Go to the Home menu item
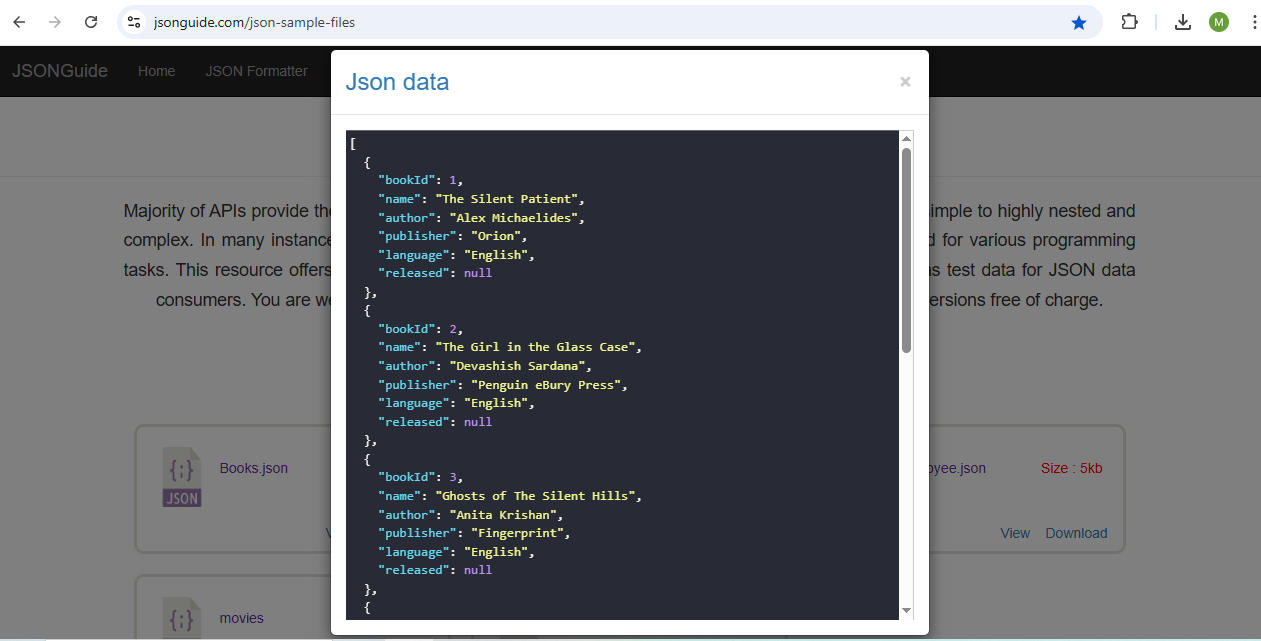This screenshot has width=1261, height=641. pyautogui.click(x=156, y=71)
